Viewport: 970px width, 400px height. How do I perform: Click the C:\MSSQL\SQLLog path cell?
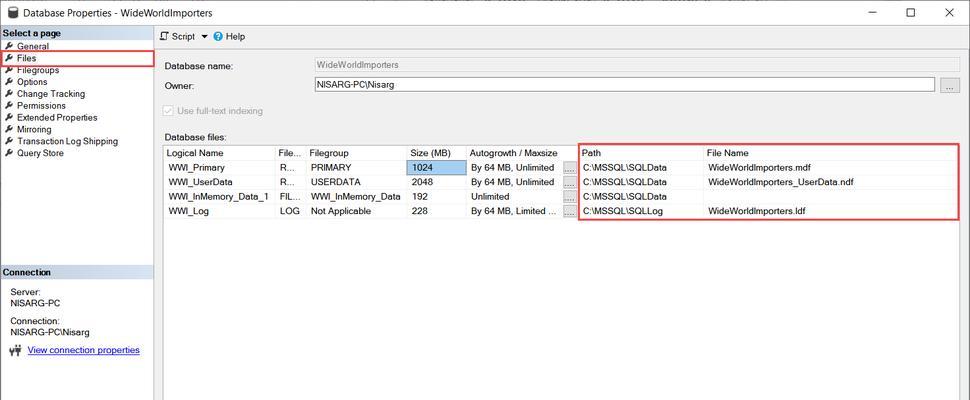(642, 211)
